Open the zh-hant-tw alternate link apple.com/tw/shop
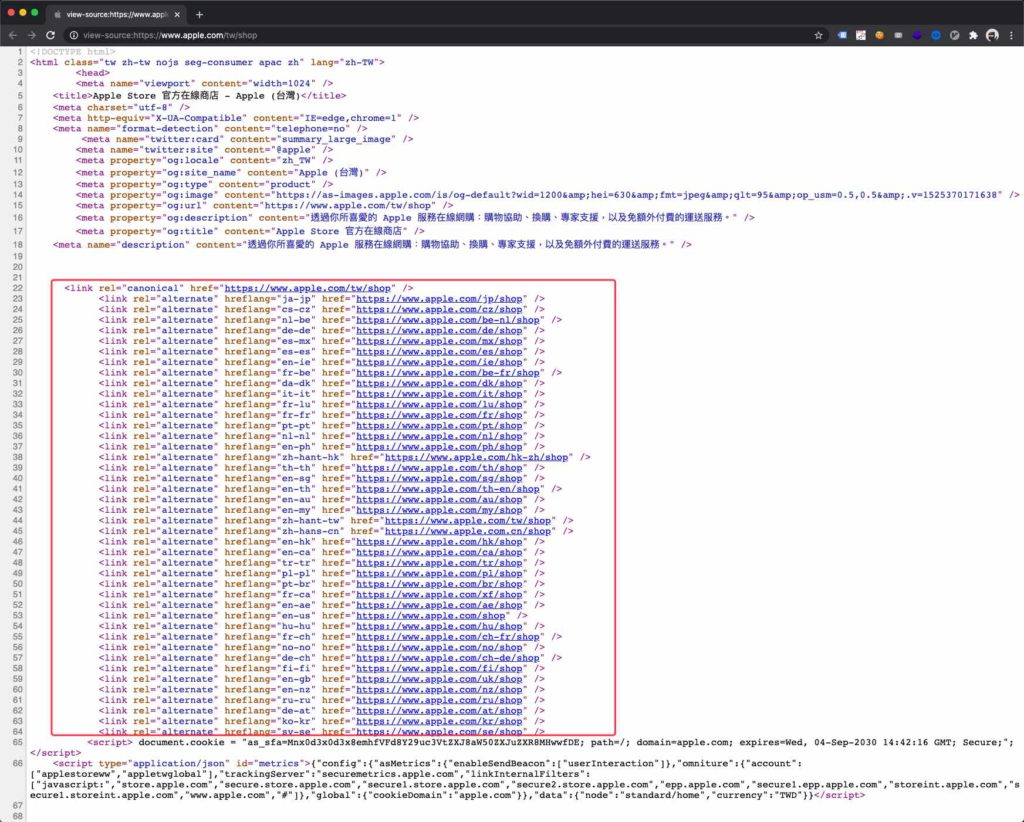The height and width of the screenshot is (822, 1024). point(468,520)
